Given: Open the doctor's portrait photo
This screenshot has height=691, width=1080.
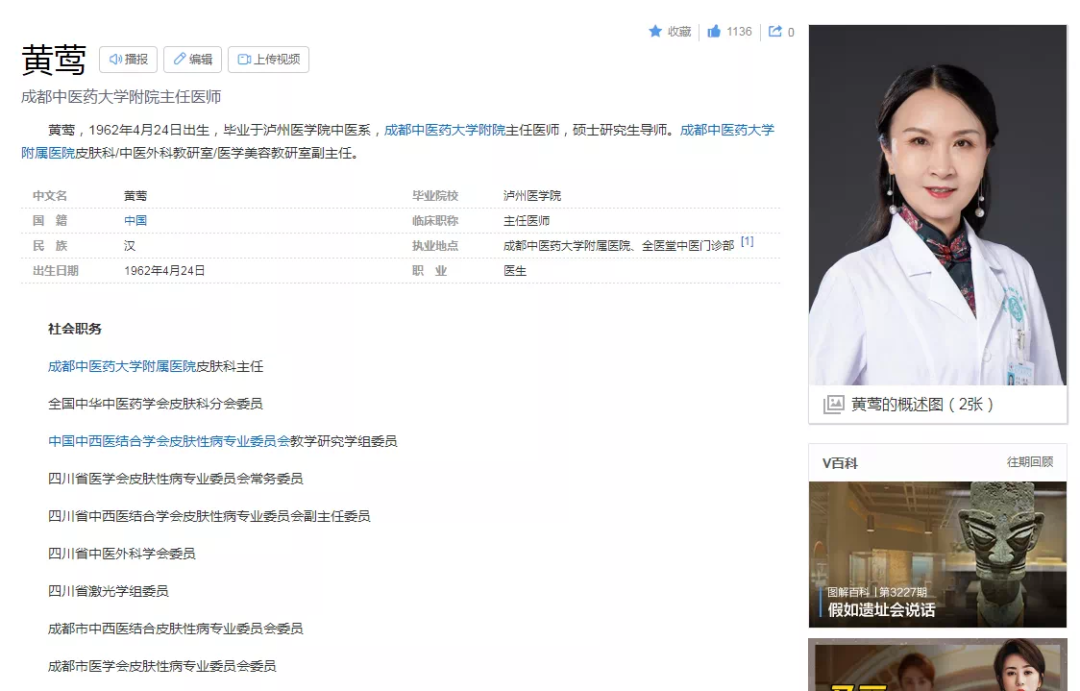Looking at the screenshot, I should 937,205.
